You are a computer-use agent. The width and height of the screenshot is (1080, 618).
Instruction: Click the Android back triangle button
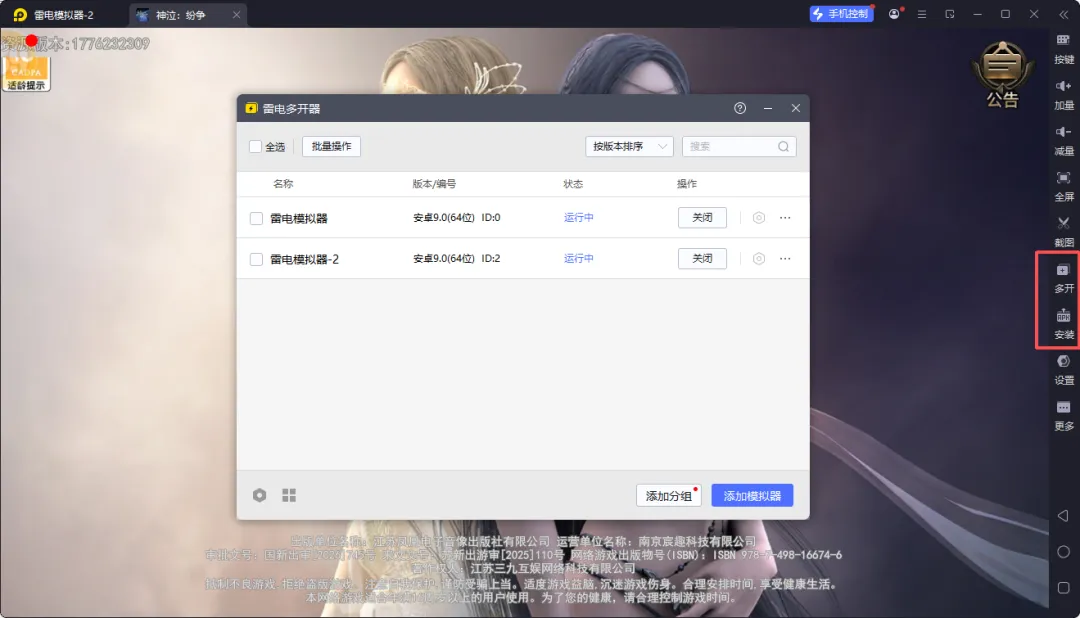[1063, 515]
